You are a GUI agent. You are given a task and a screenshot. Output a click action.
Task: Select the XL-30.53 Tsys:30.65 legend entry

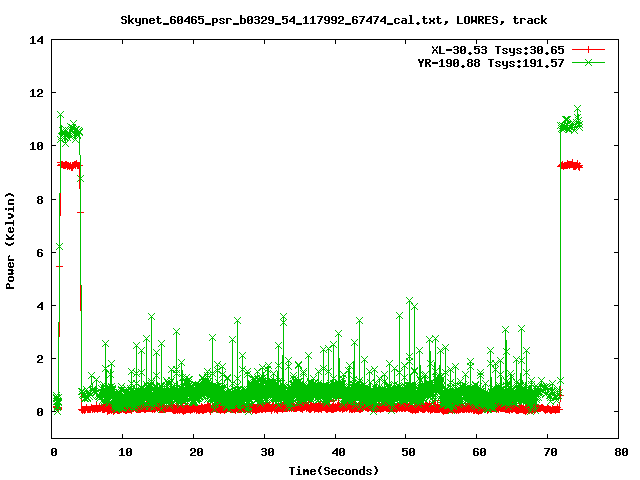[498, 50]
